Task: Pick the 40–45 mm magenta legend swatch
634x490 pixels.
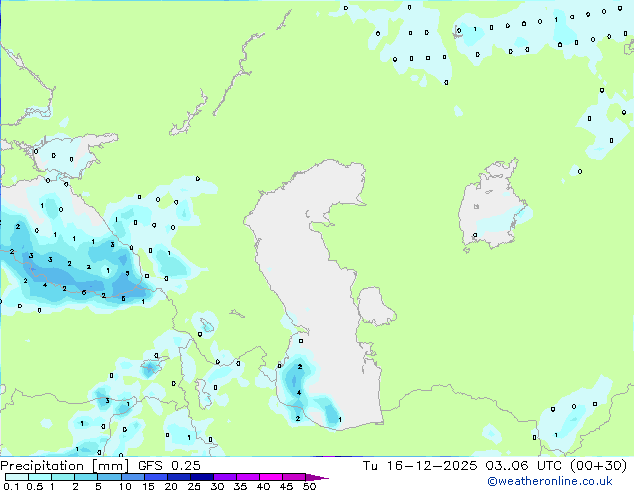Action: point(271,477)
